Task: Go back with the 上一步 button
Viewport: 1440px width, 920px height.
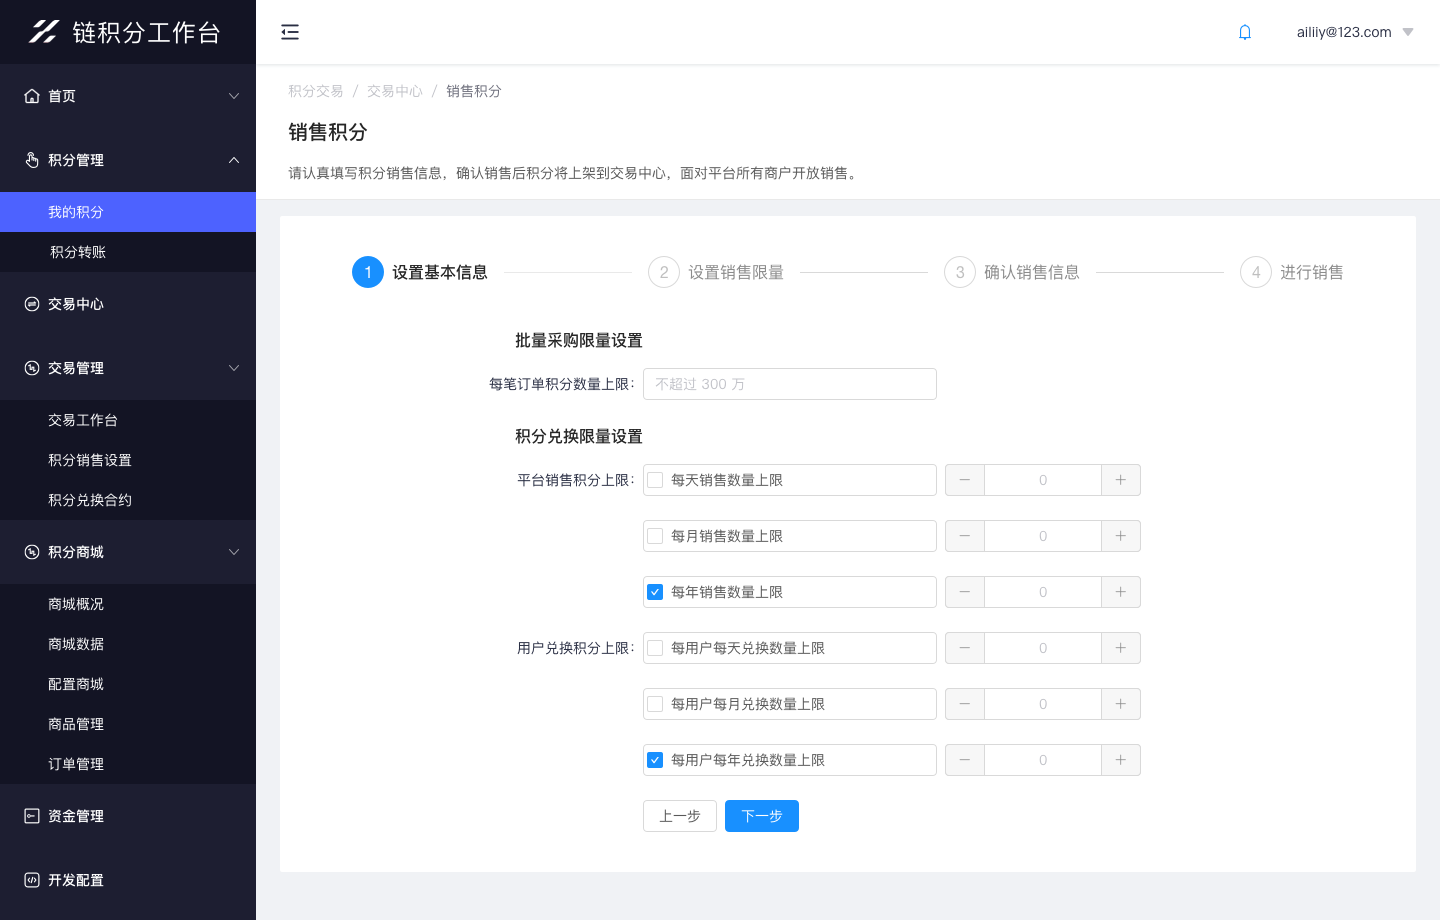Action: click(680, 816)
